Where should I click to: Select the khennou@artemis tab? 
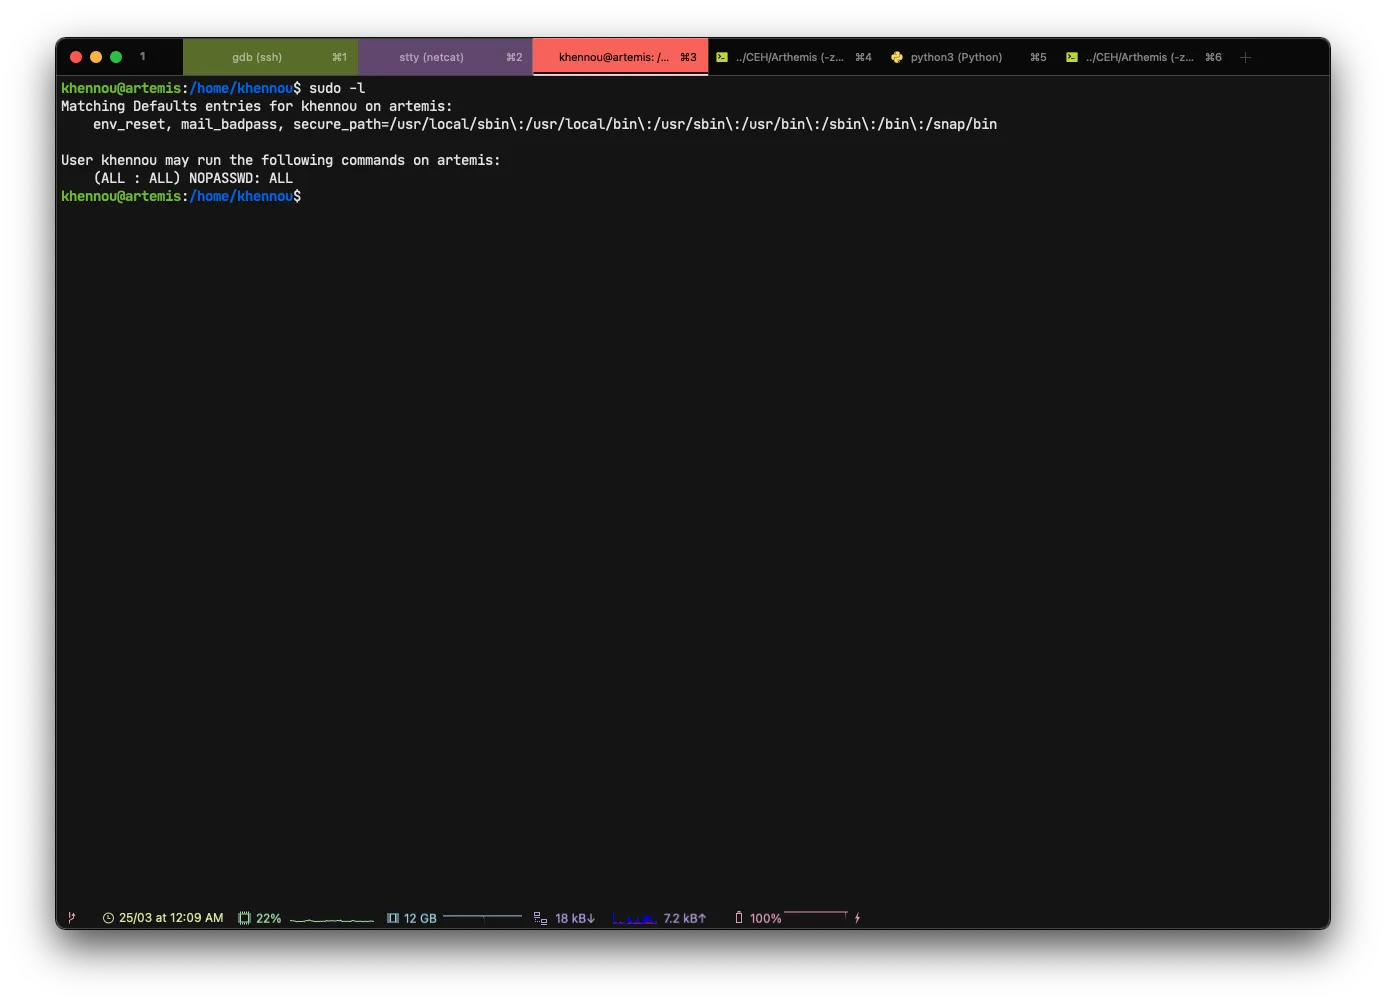(x=614, y=58)
